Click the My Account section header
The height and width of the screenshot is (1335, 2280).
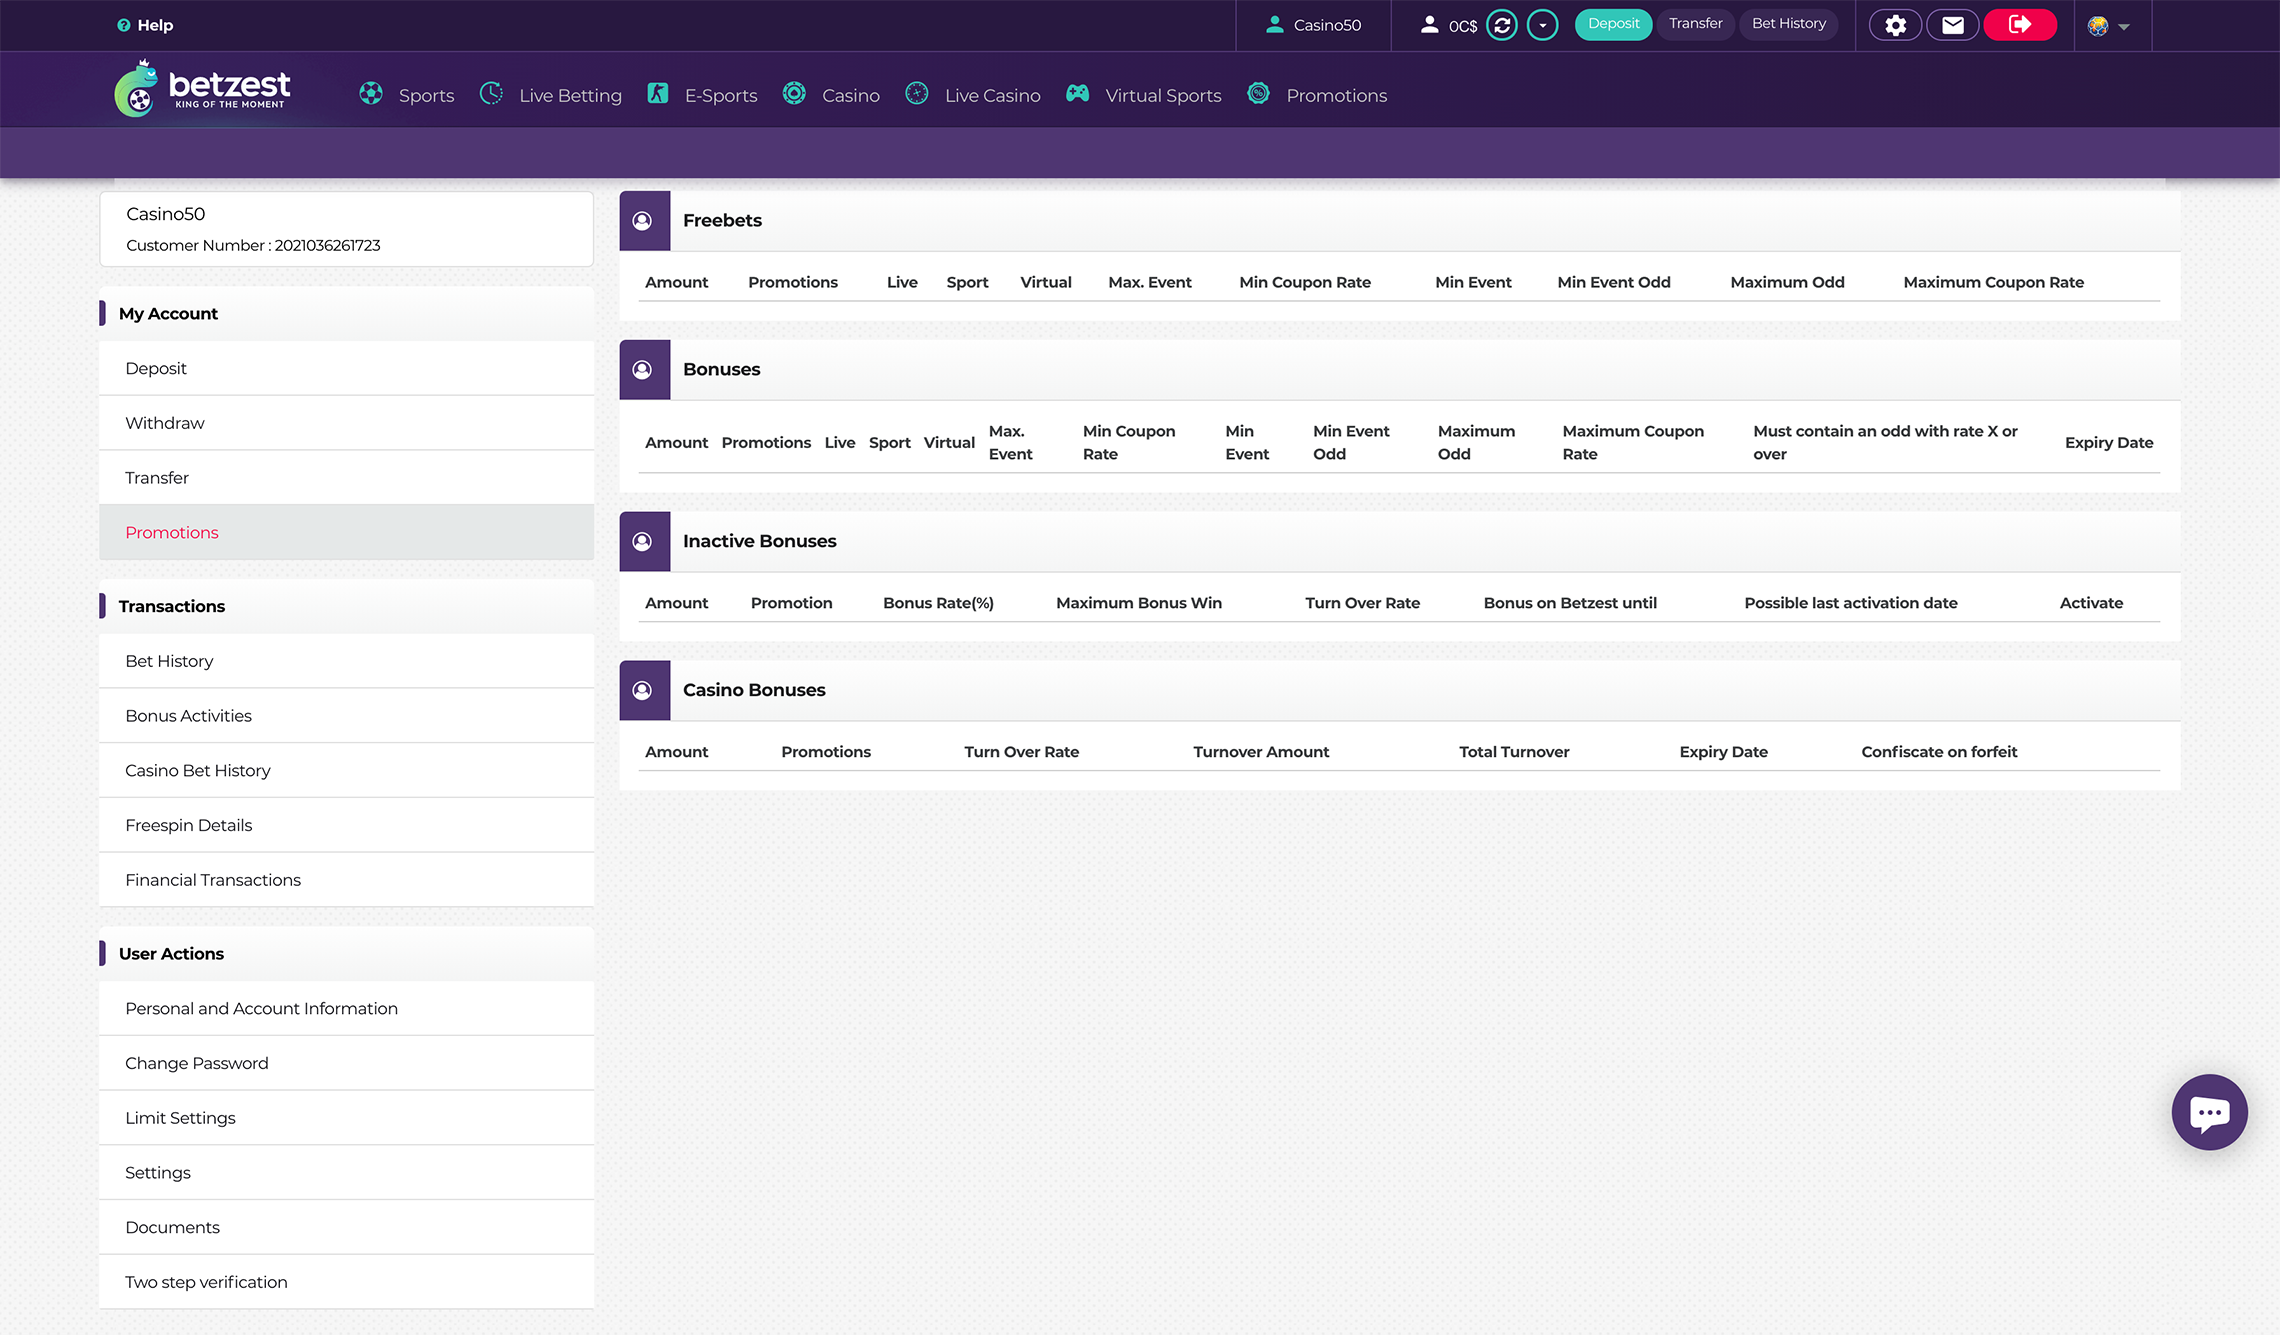coord(346,314)
